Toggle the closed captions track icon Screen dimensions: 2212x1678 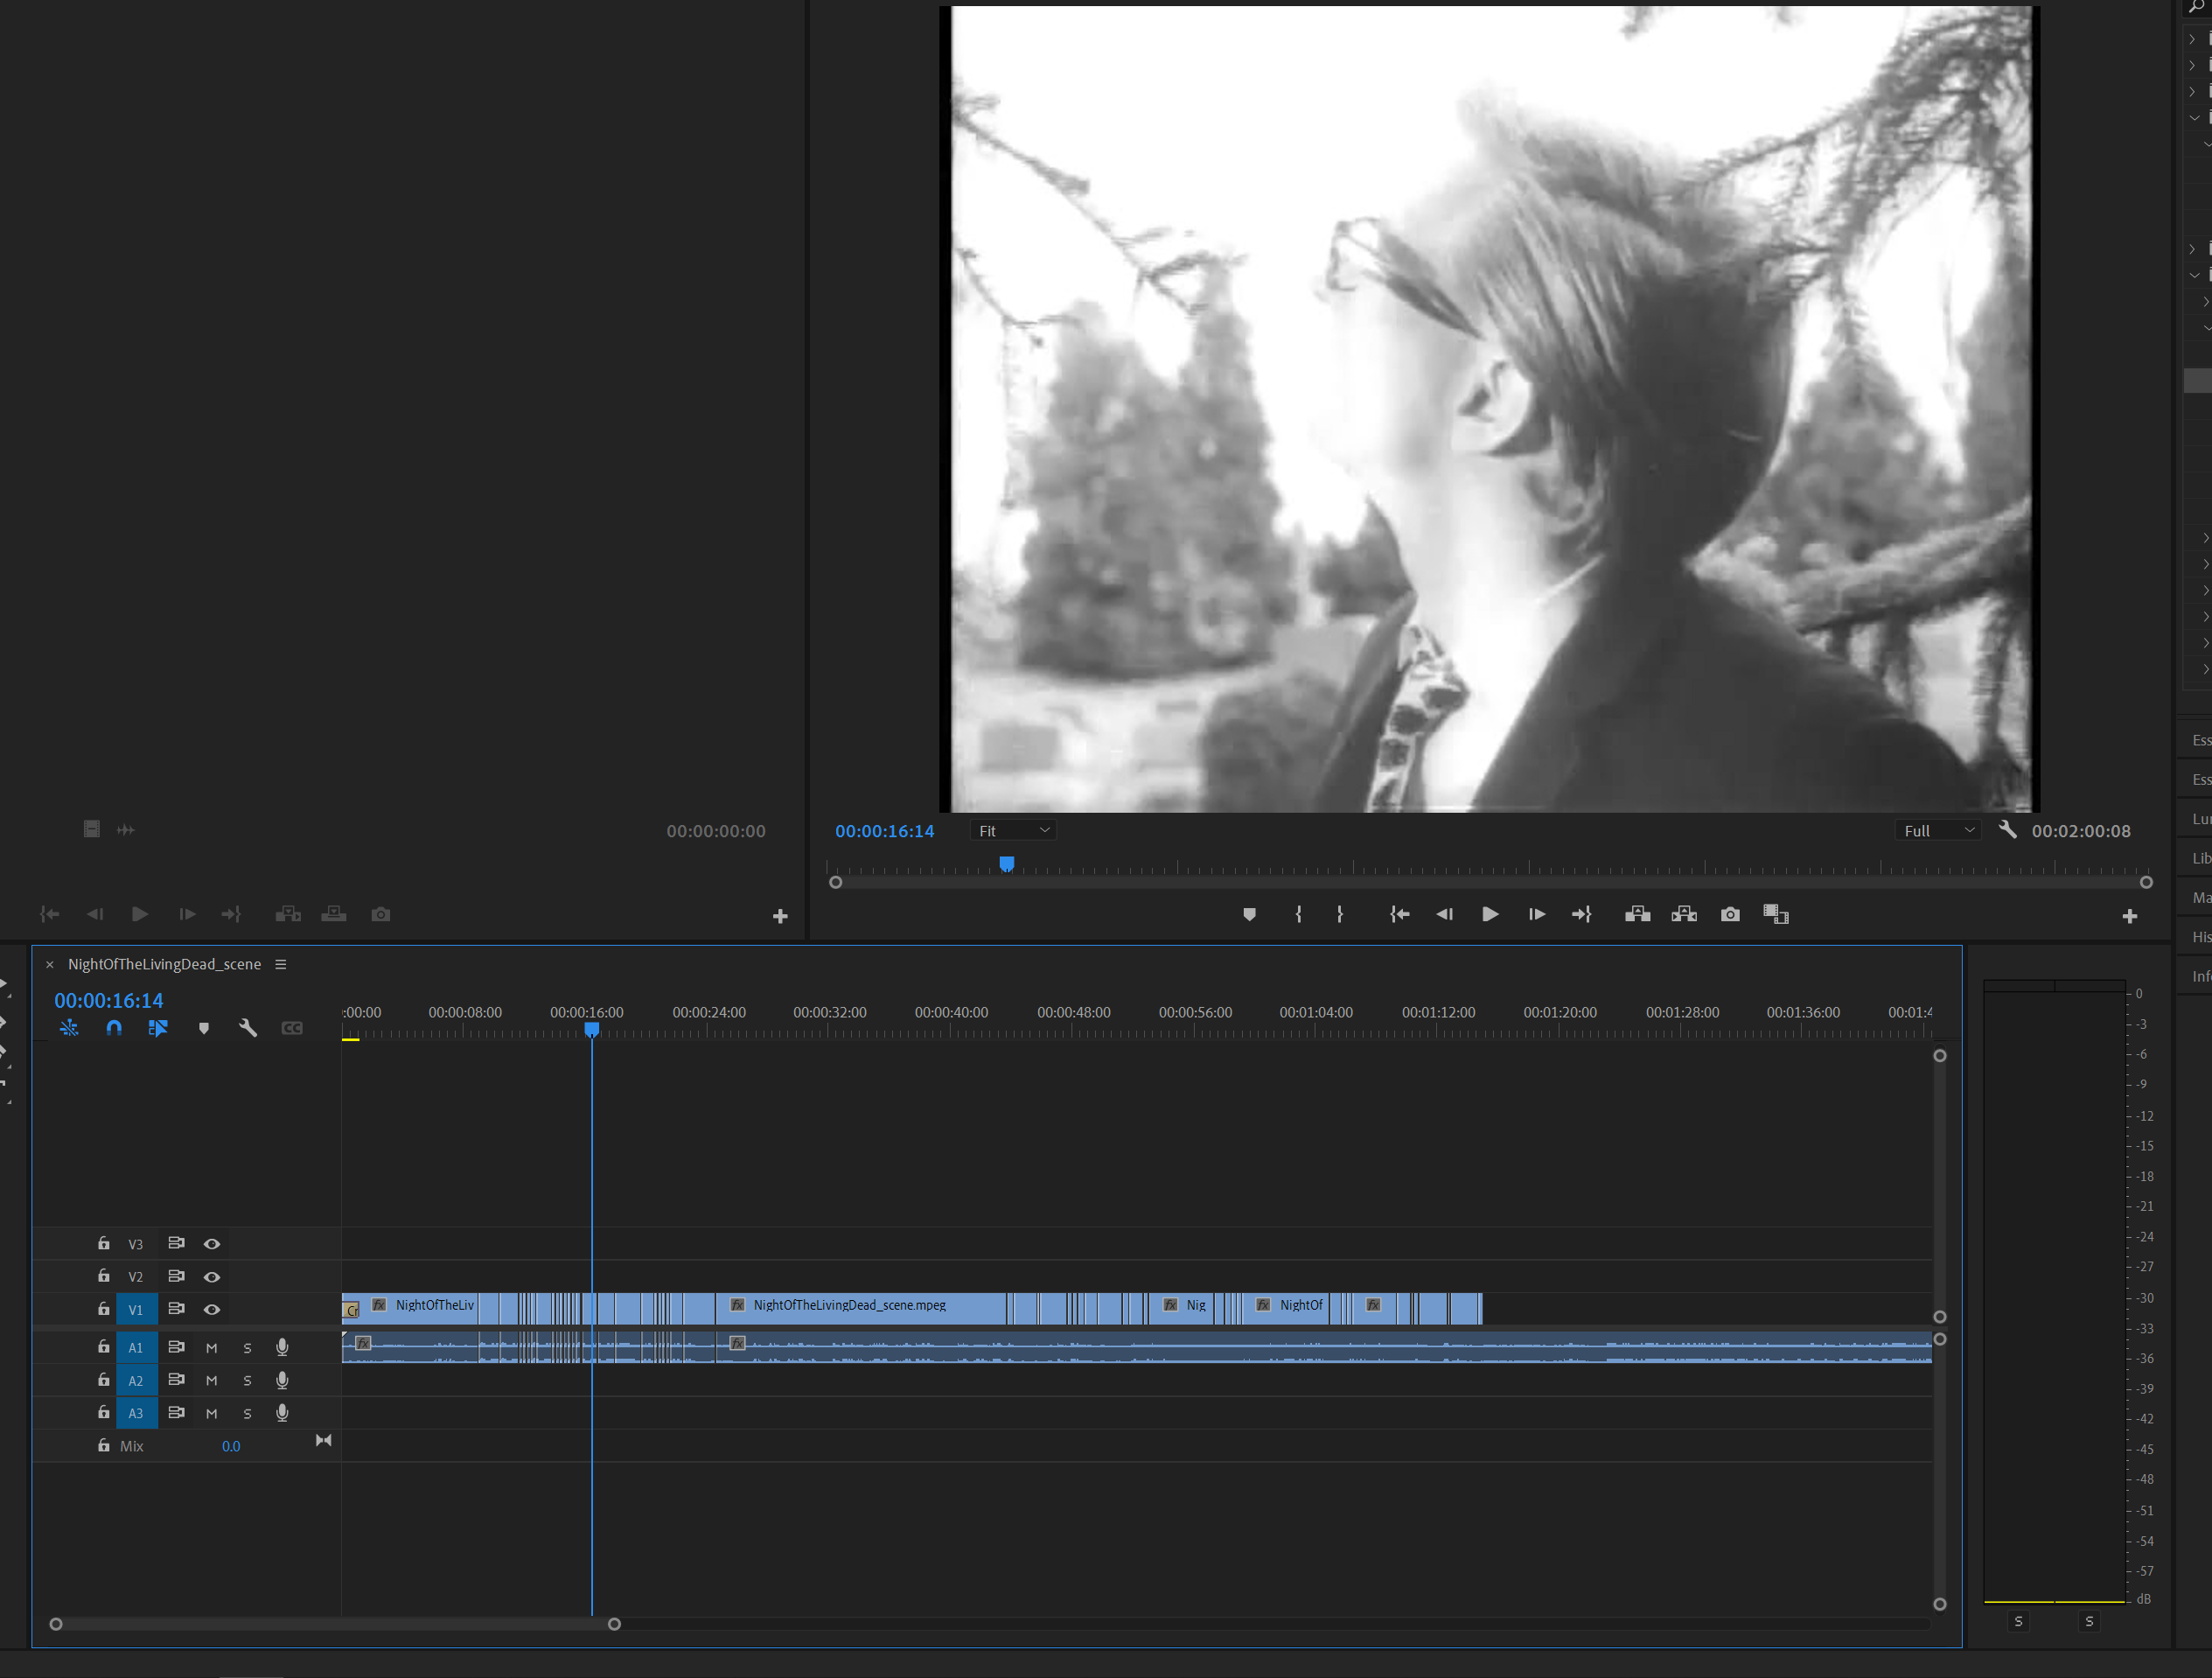click(292, 1028)
